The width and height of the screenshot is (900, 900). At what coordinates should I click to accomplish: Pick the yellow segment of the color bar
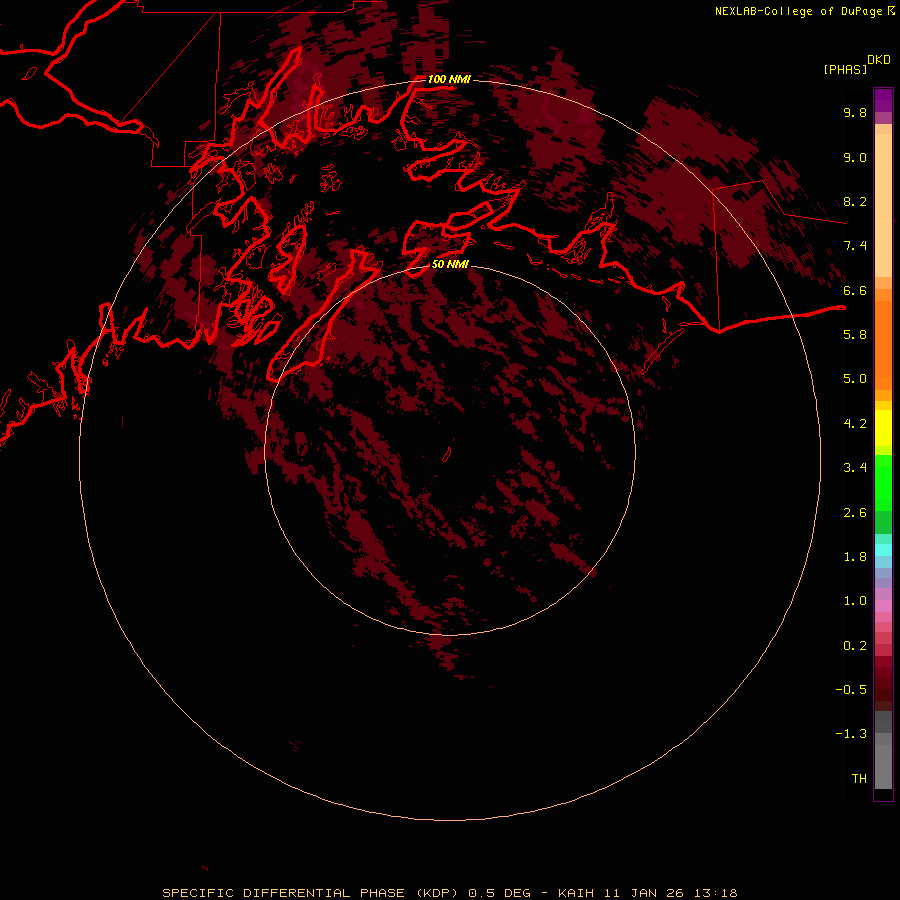pyautogui.click(x=883, y=428)
